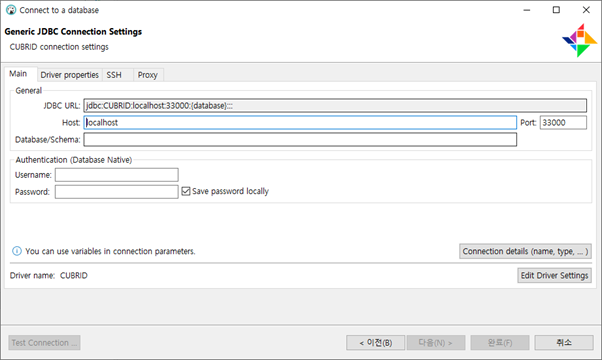The height and width of the screenshot is (360, 602).
Task: Open Connection details (name, type, ...) button
Action: [x=525, y=251]
